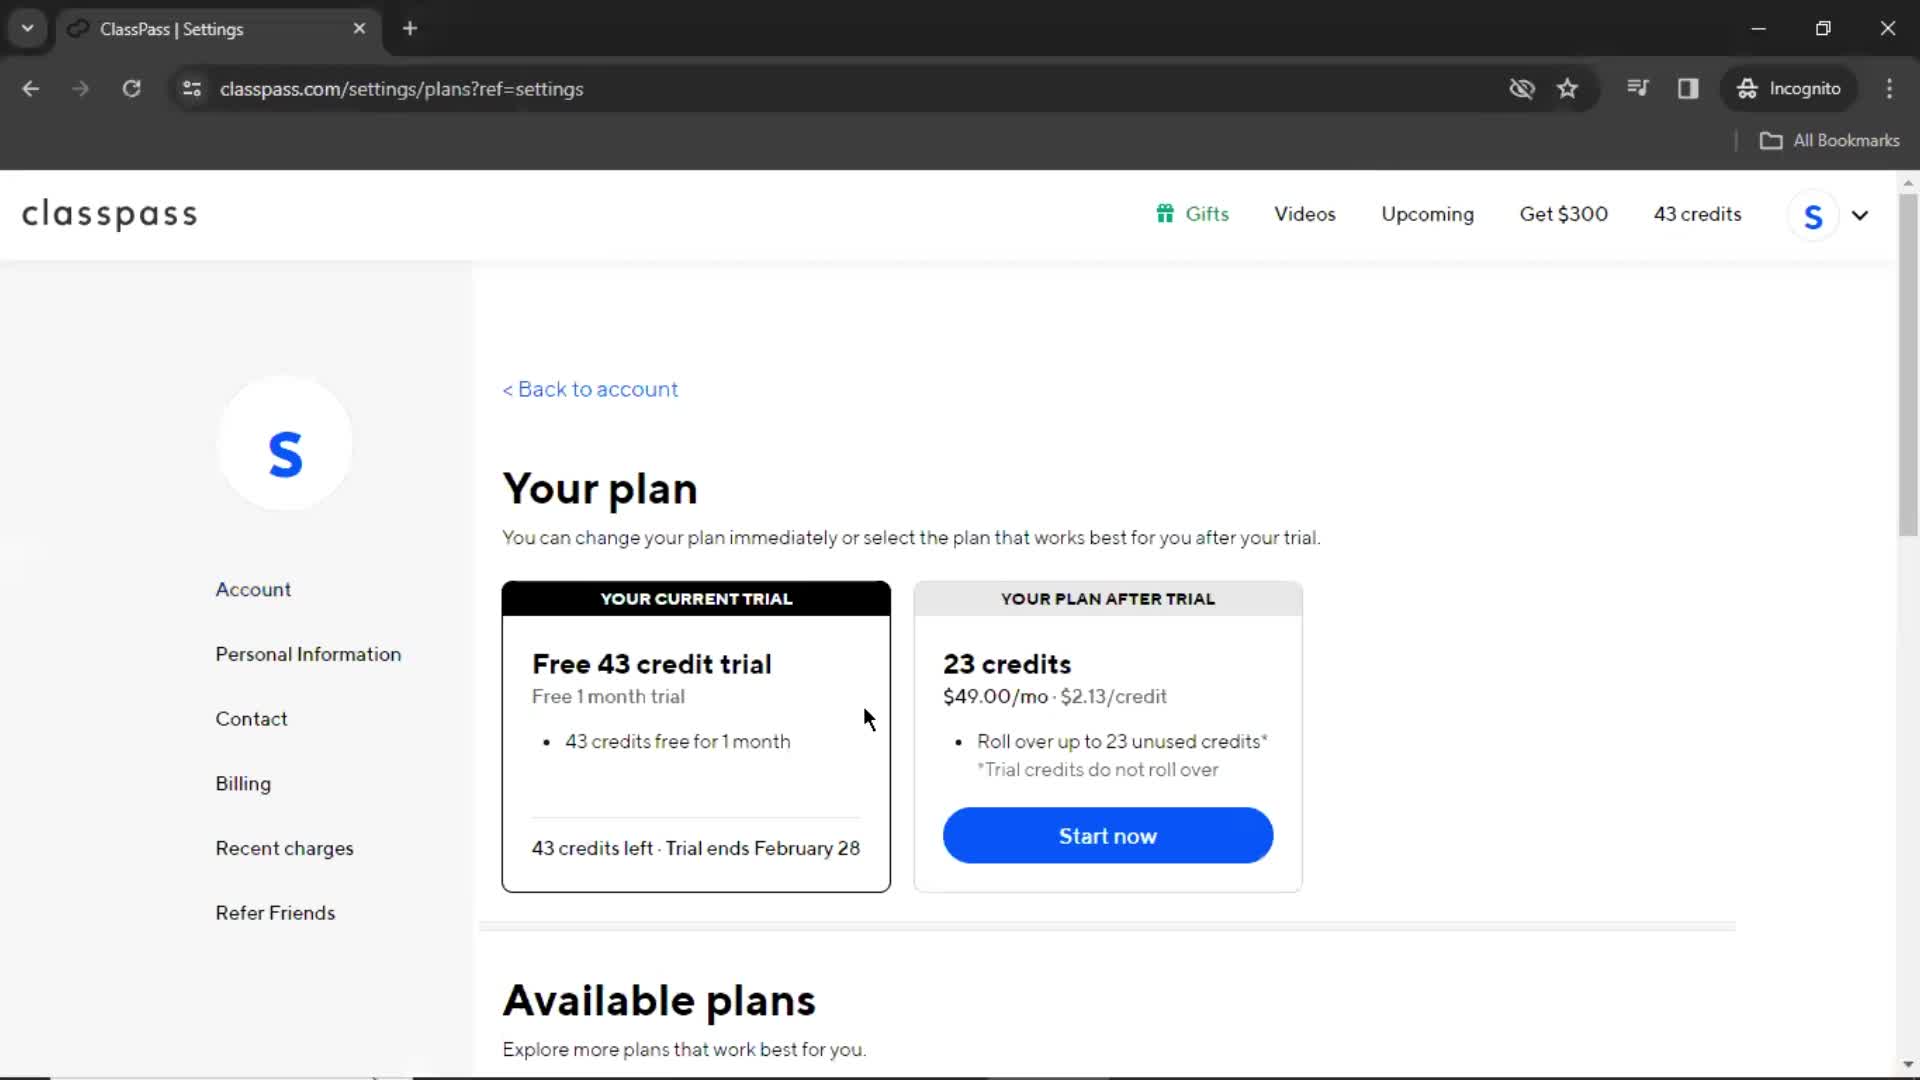Click the Contact settings menu item
Image resolution: width=1920 pixels, height=1080 pixels.
click(251, 719)
